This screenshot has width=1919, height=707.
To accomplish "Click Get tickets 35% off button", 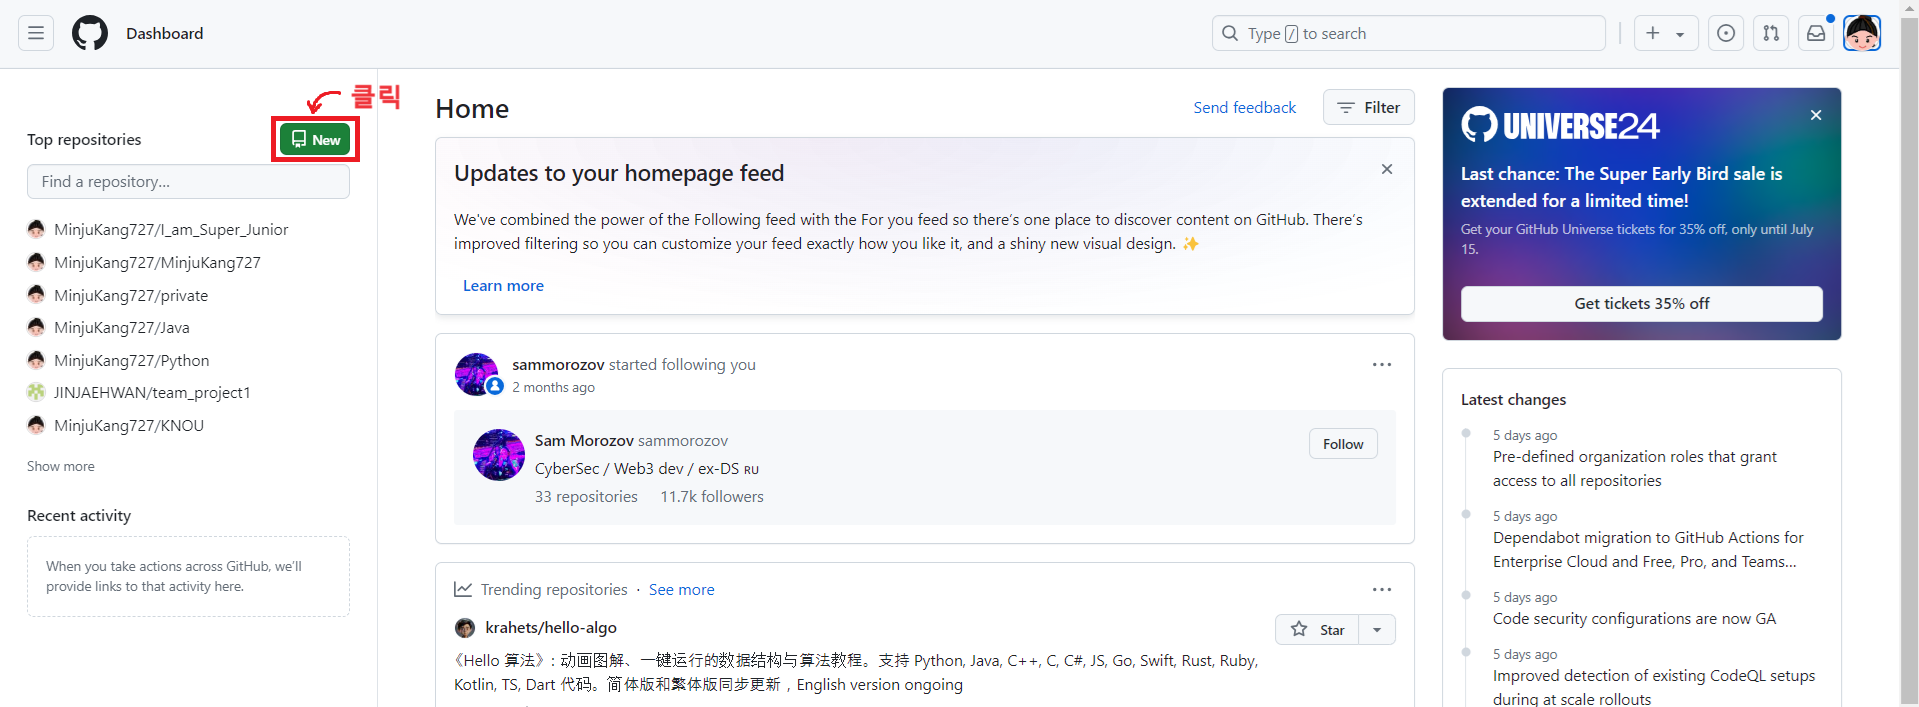I will point(1642,304).
